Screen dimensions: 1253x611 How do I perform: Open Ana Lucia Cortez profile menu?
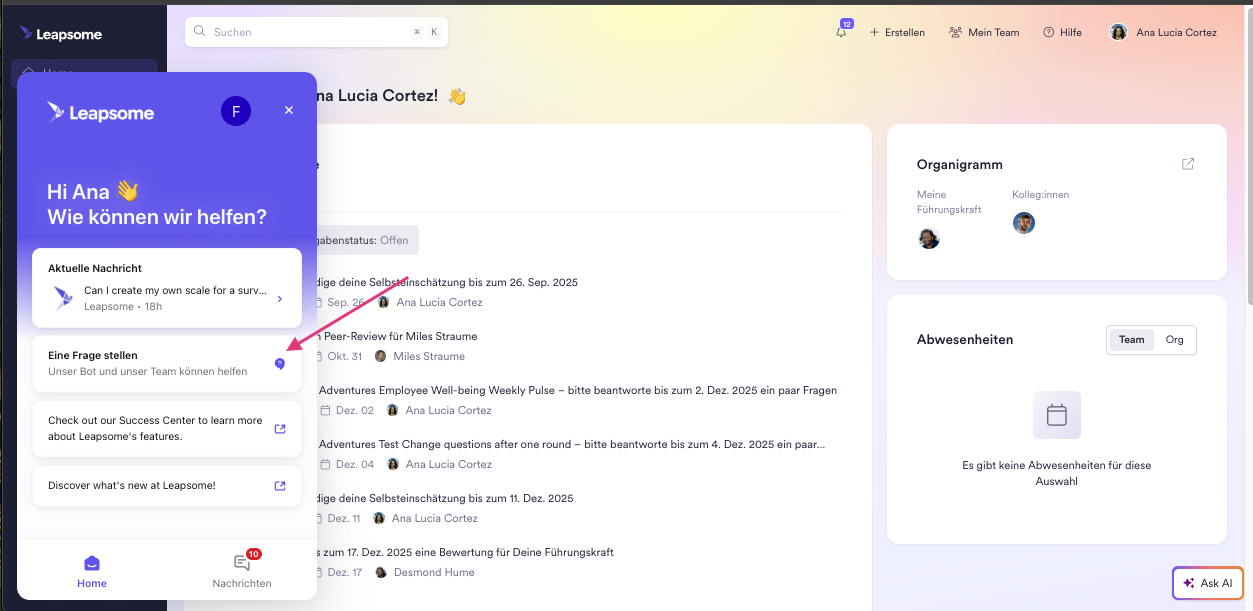(1164, 32)
